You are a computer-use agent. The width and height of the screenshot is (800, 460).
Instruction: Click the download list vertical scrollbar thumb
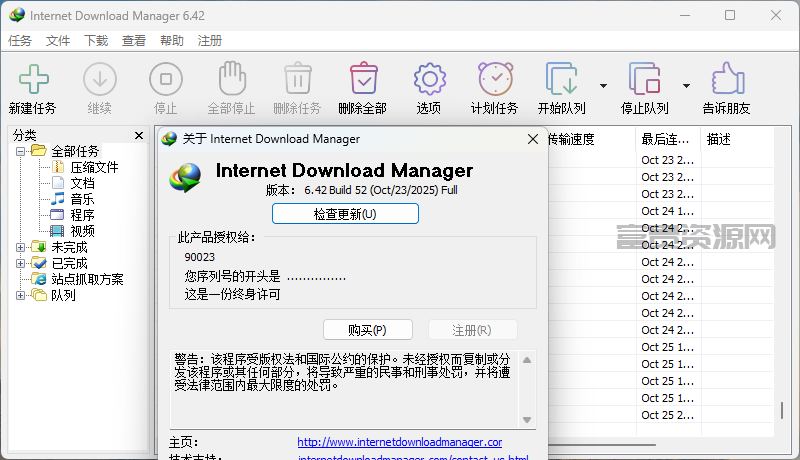click(x=782, y=411)
